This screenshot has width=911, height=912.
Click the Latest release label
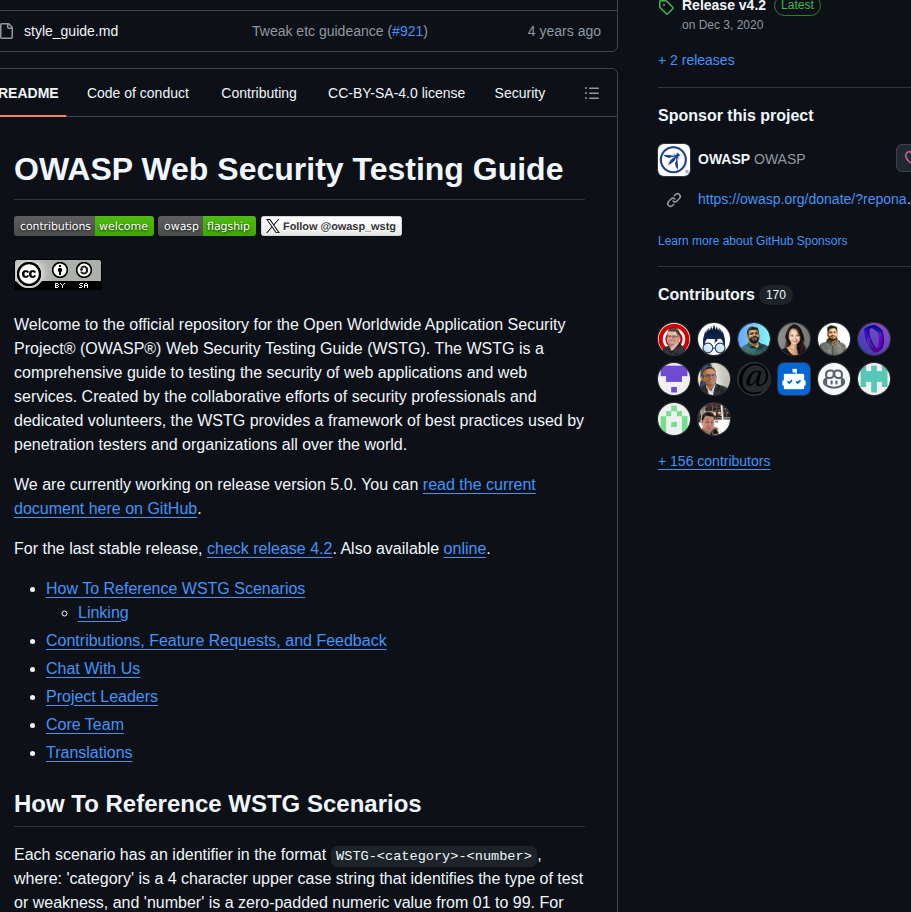[x=797, y=6]
